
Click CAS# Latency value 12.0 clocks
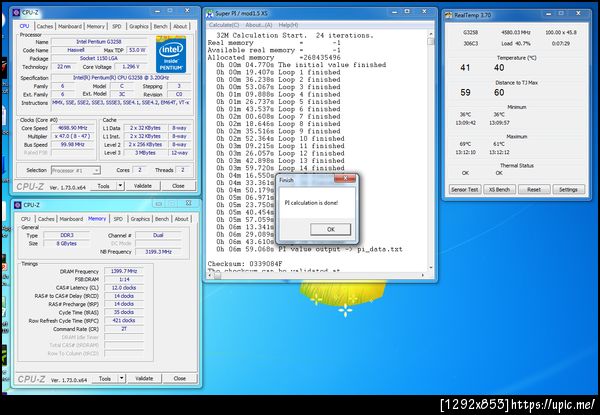pos(124,288)
